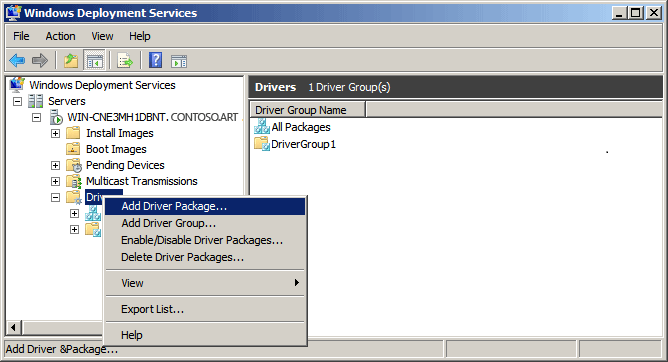668x362 pixels.
Task: Open the Action menu in menu bar
Action: [60, 36]
